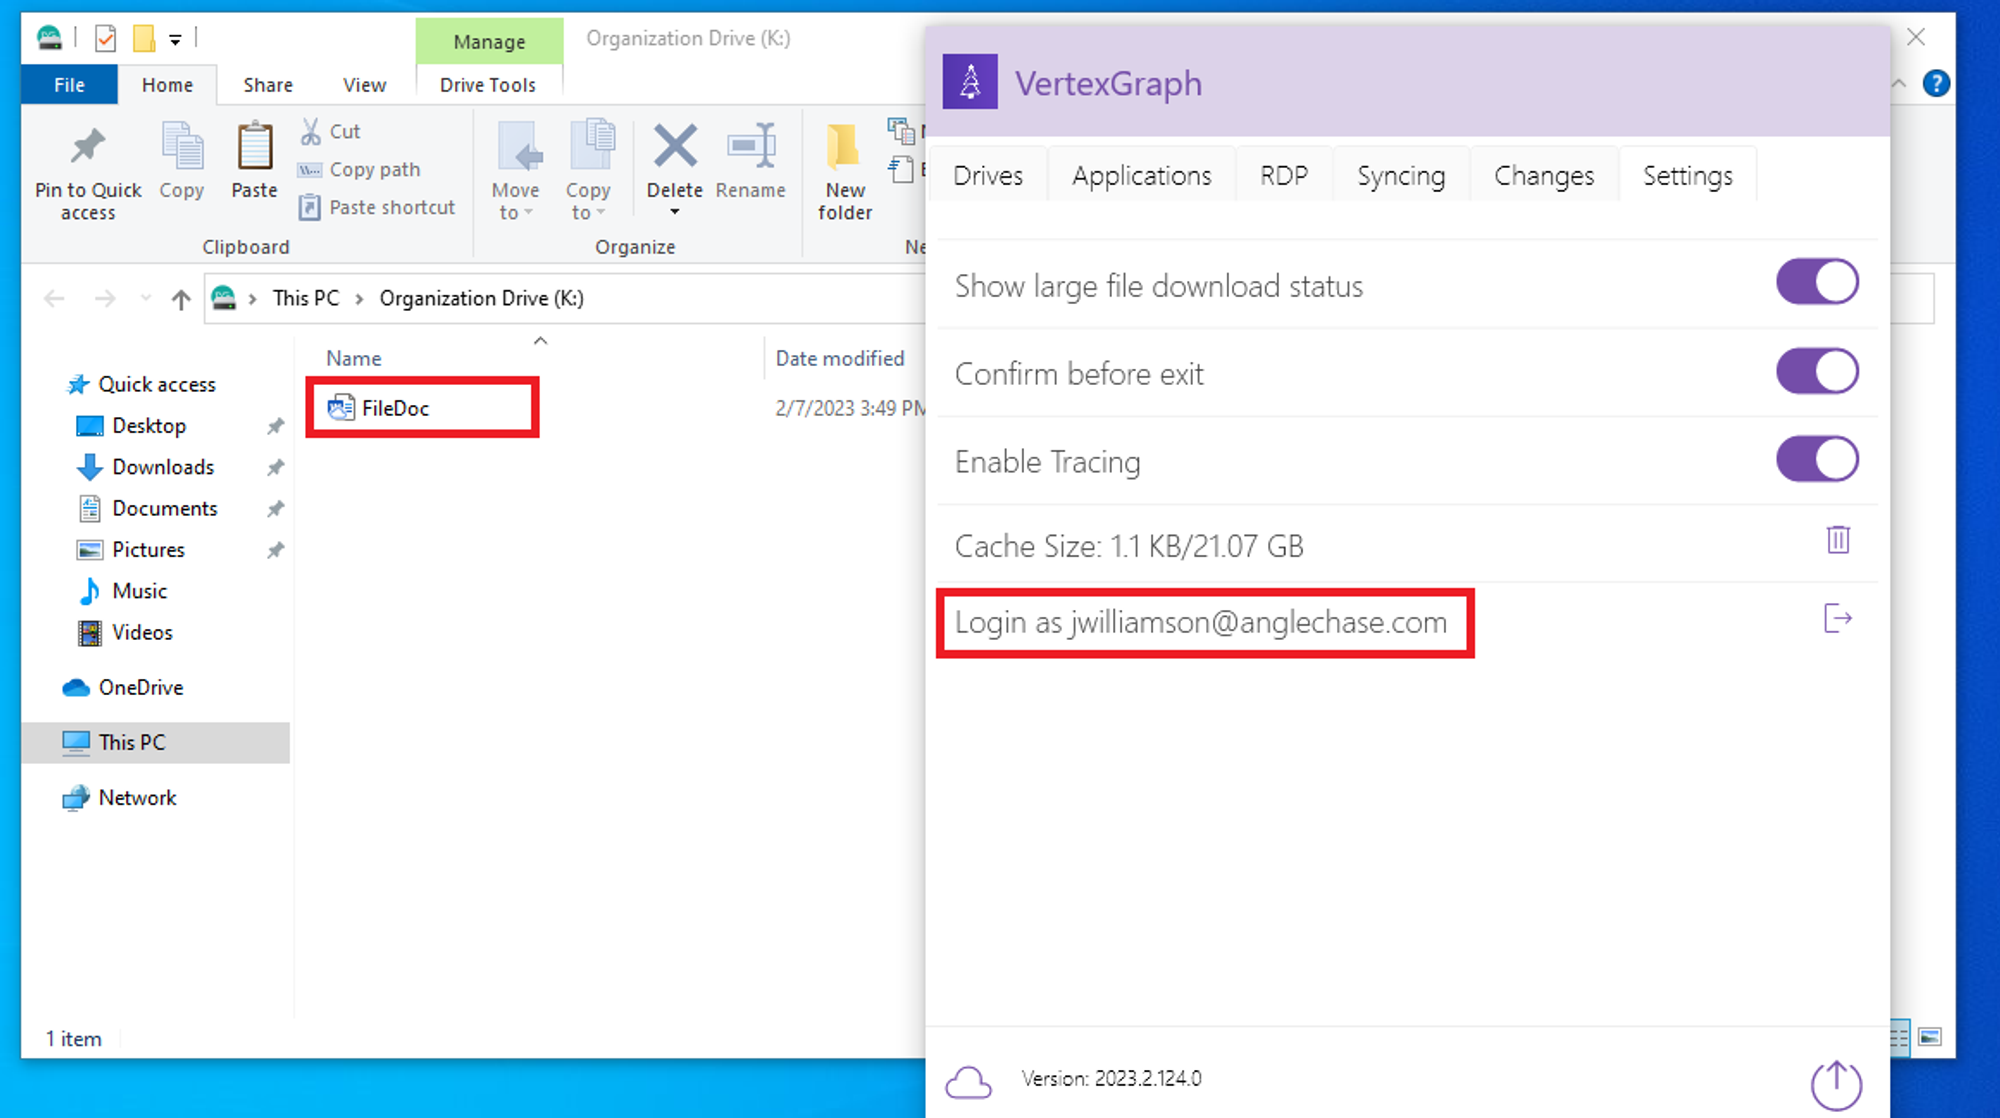This screenshot has height=1118, width=2000.
Task: Select the FileDoc file
Action: tap(396, 407)
